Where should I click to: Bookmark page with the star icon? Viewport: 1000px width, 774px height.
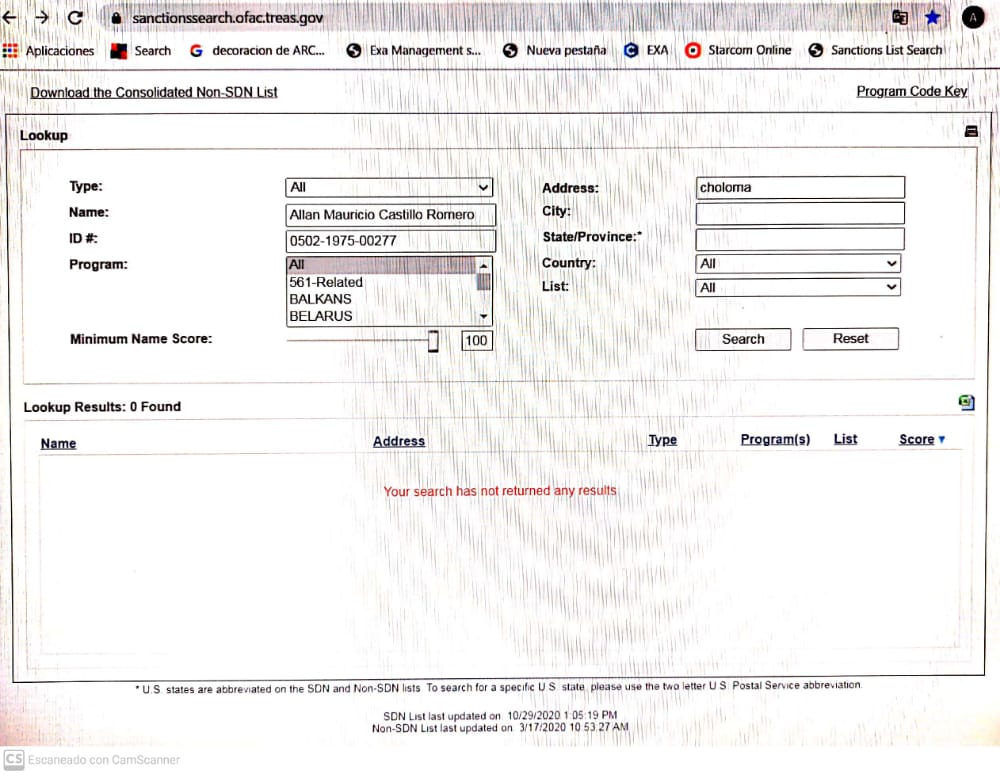click(932, 17)
